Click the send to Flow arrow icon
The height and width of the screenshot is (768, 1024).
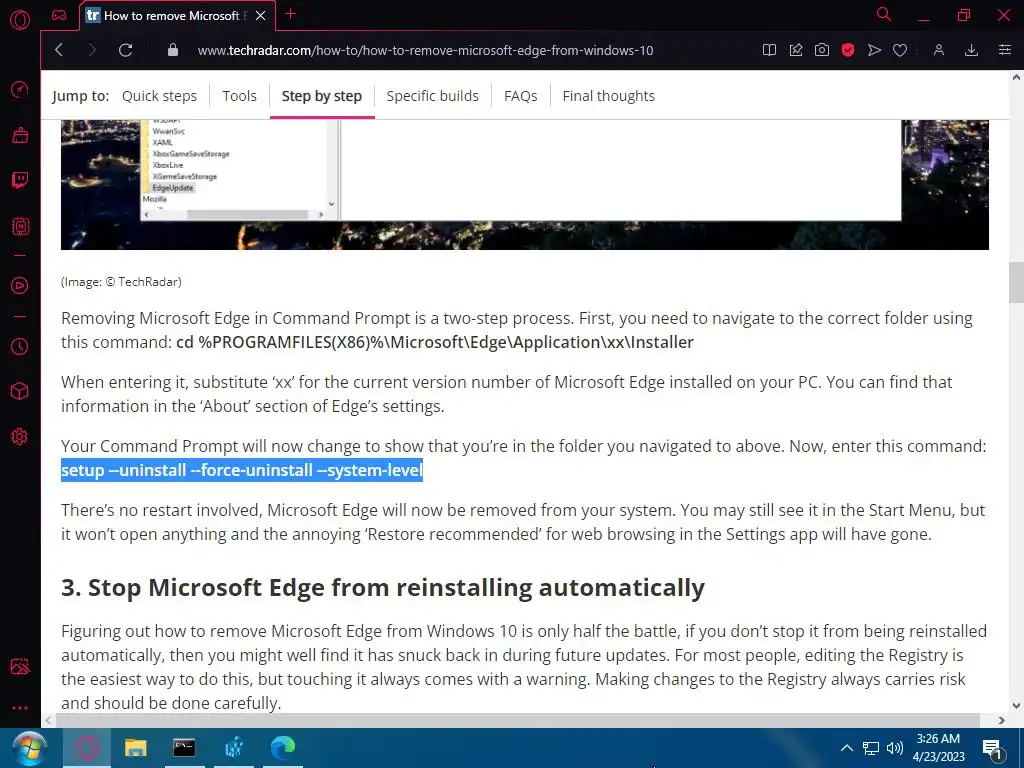pos(874,50)
